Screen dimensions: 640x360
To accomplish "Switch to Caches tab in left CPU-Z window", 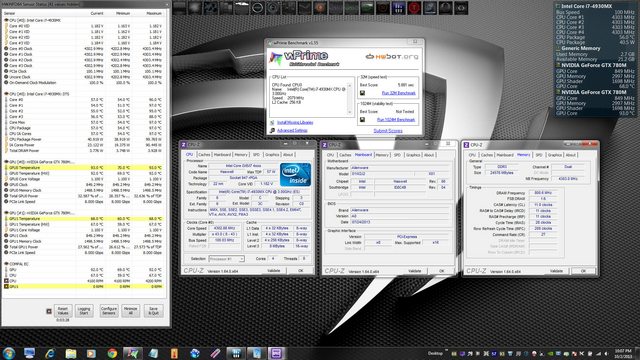I will point(204,155).
